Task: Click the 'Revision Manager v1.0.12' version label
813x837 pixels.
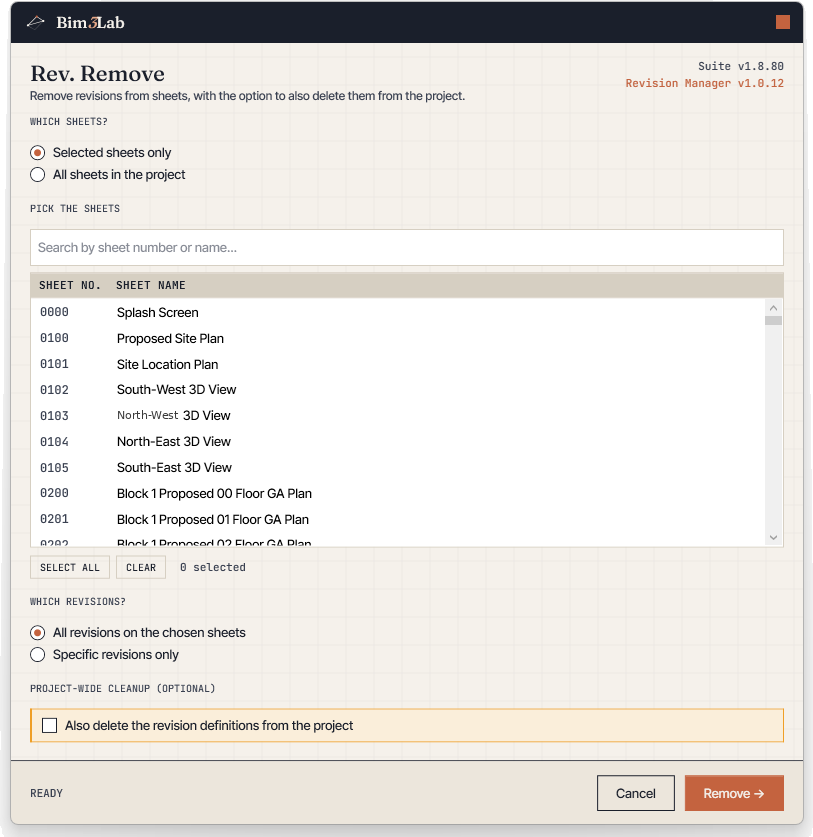Action: [x=705, y=83]
